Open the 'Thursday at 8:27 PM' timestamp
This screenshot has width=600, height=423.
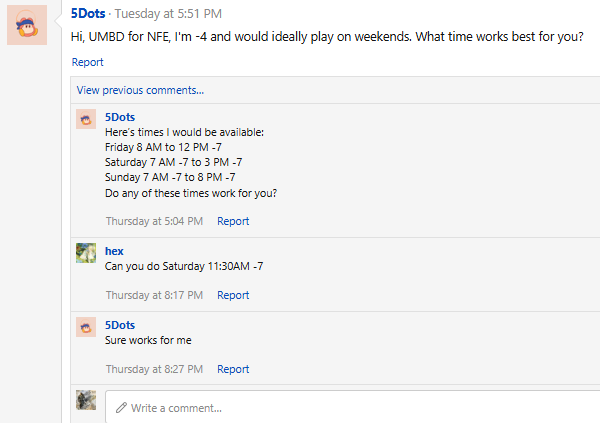click(154, 369)
